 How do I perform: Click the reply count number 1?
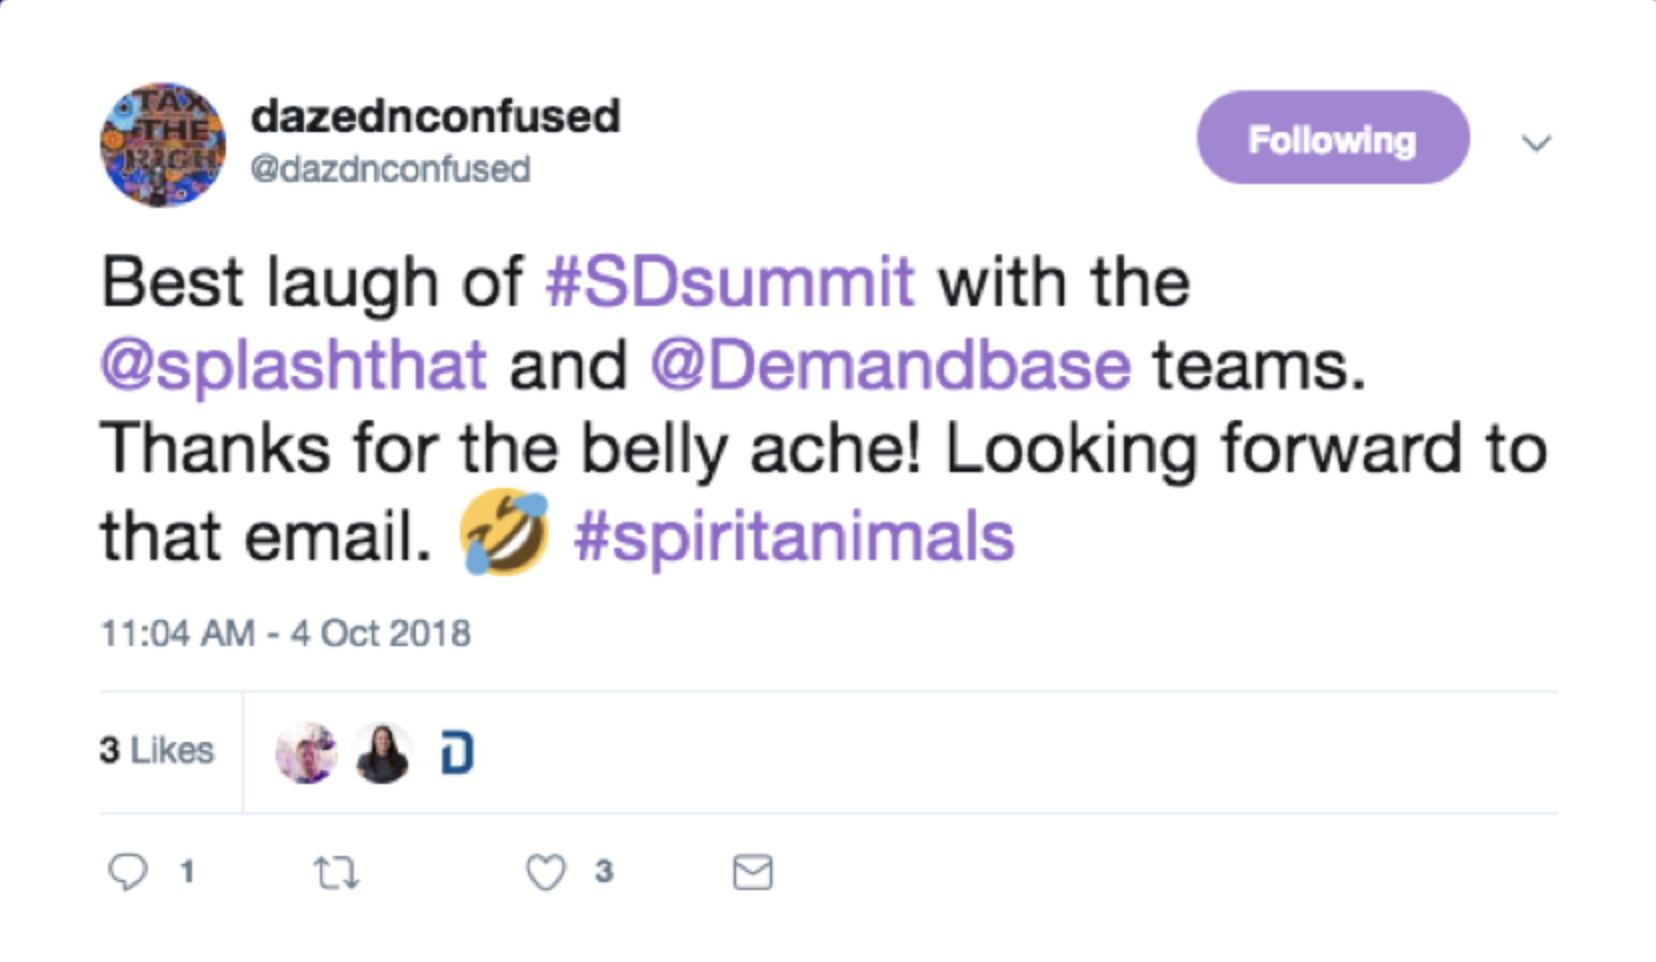click(187, 872)
